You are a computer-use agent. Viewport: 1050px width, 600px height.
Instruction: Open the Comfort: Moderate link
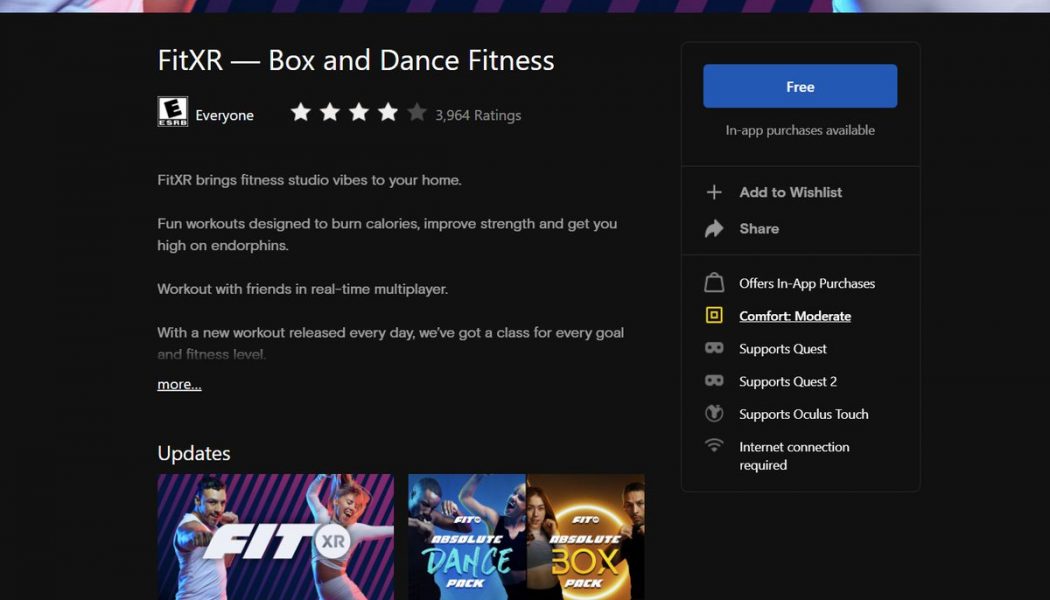[794, 316]
